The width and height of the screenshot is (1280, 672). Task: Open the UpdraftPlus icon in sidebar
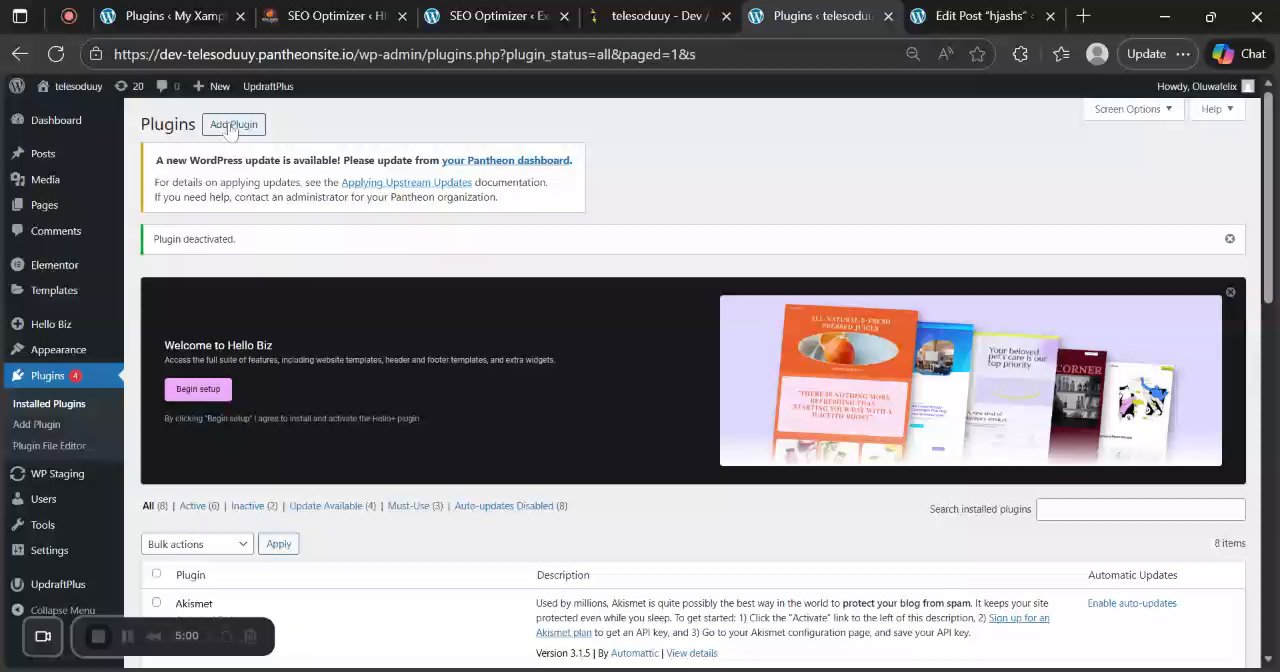click(x=17, y=584)
